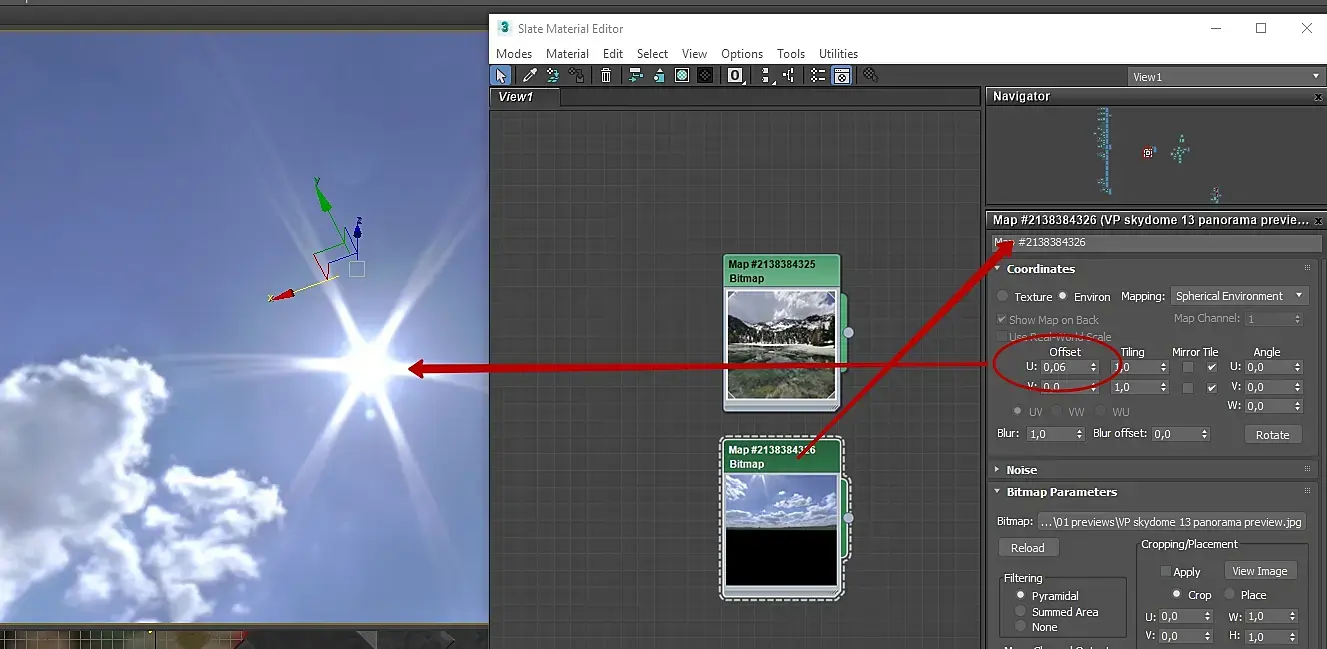1327x649 pixels.
Task: Click the map name input field
Action: tap(1156, 243)
